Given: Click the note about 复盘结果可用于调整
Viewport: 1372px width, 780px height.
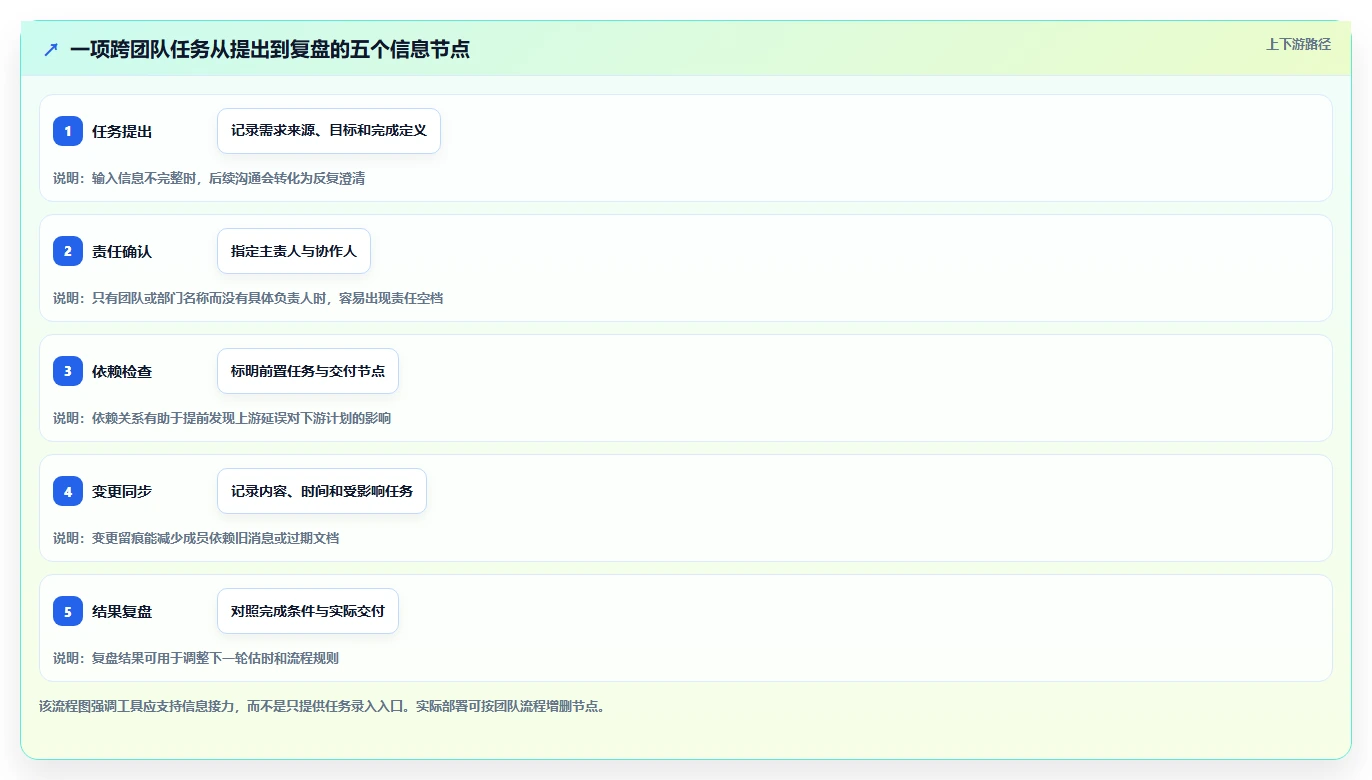Looking at the screenshot, I should click(196, 658).
